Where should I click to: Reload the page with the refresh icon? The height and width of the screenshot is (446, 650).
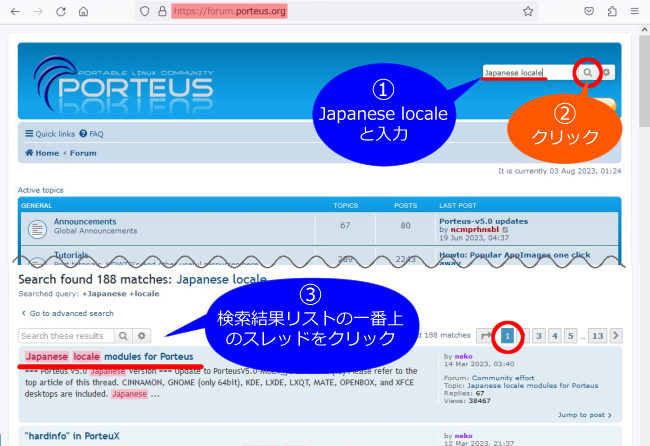pos(61,11)
